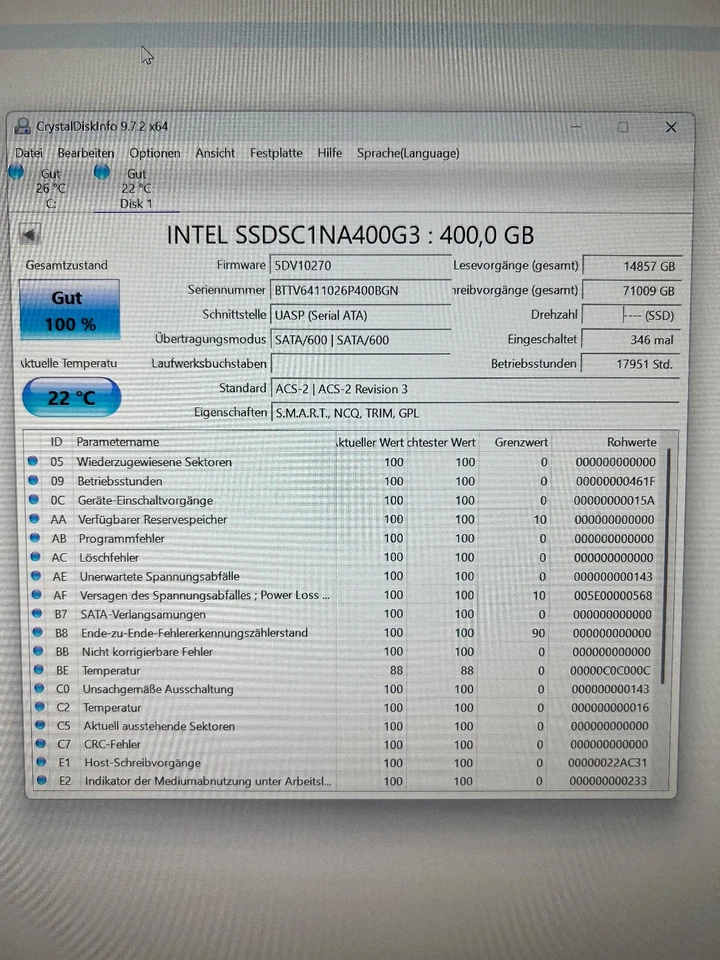The height and width of the screenshot is (960, 720).
Task: Click the status dot for Unerwartete Spannungsabfälle
Action: tap(36, 576)
